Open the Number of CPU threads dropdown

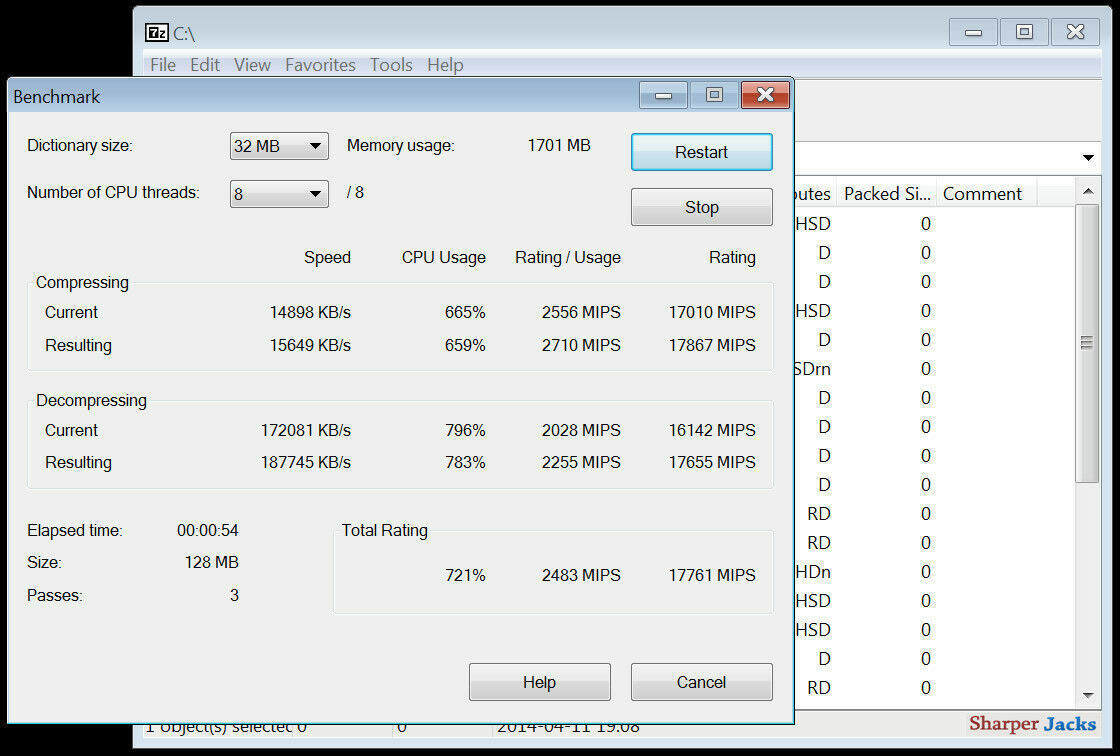279,194
